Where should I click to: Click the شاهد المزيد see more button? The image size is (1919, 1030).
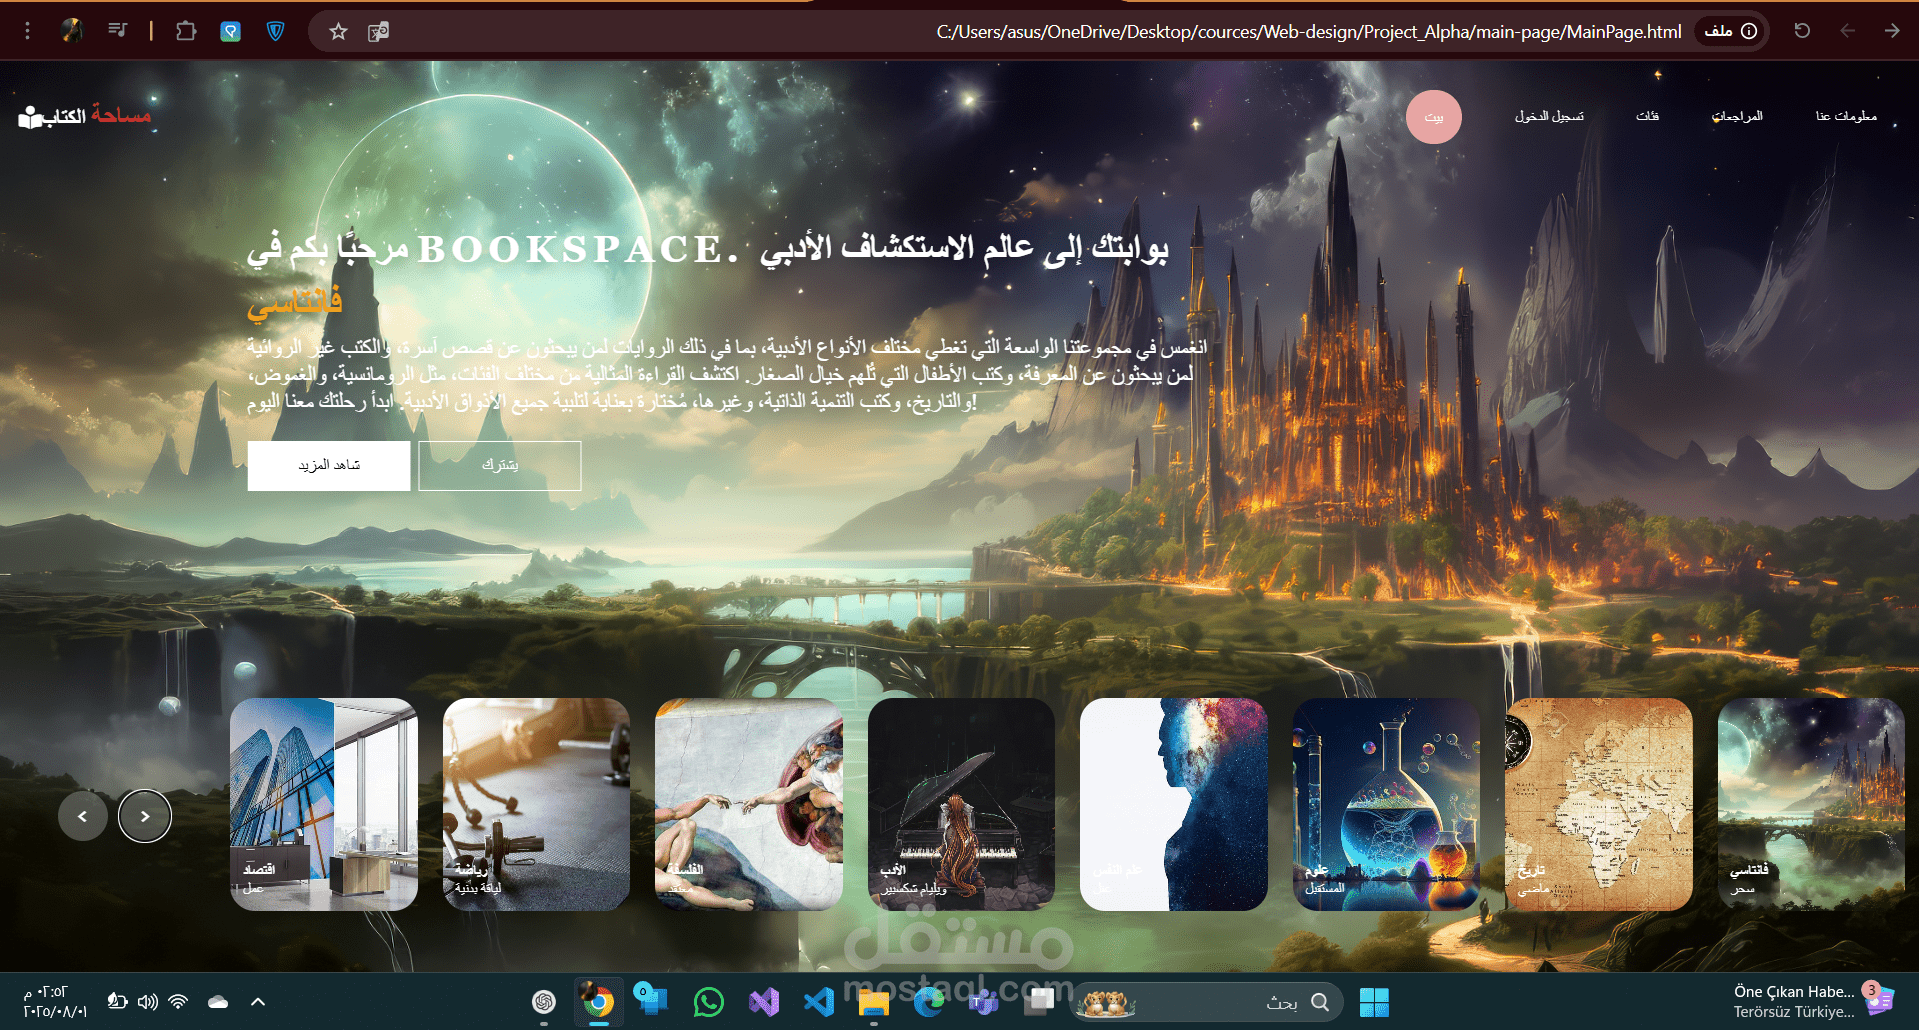[329, 466]
